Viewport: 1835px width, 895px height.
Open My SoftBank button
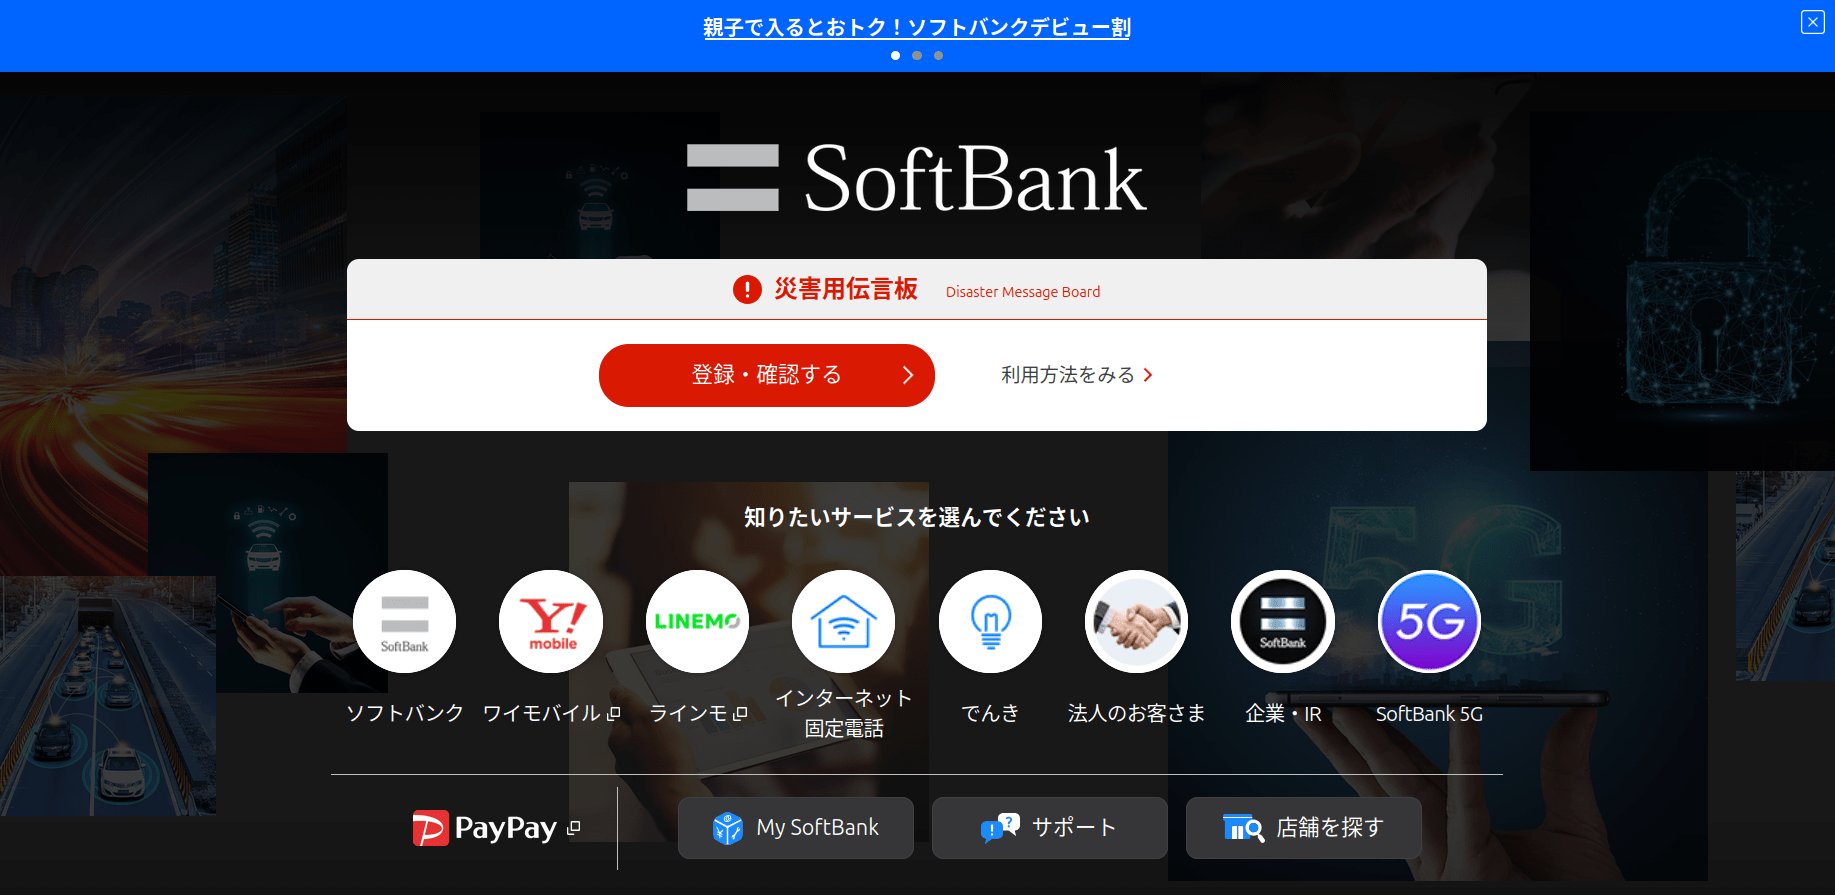coord(796,828)
